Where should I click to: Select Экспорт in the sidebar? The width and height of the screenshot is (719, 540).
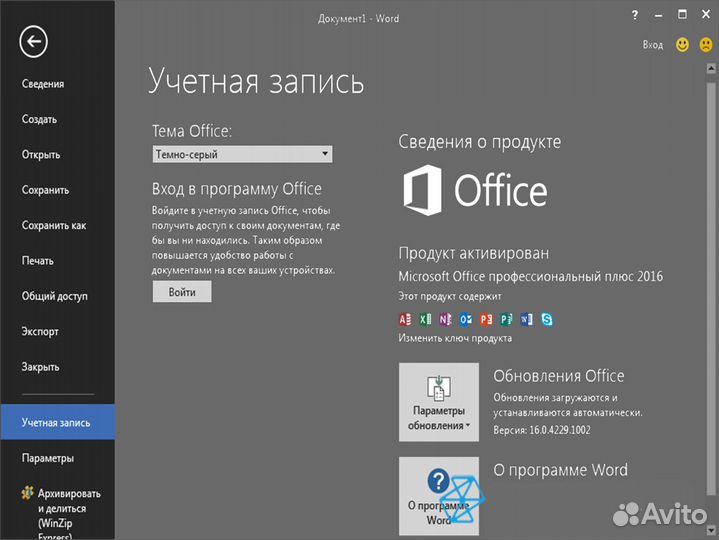click(x=40, y=331)
